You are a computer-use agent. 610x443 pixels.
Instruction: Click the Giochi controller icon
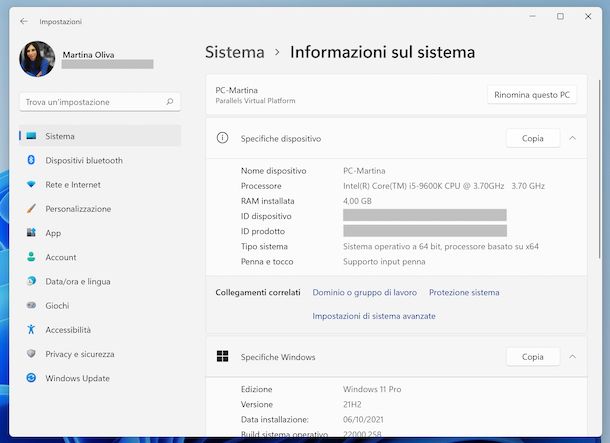(31, 305)
